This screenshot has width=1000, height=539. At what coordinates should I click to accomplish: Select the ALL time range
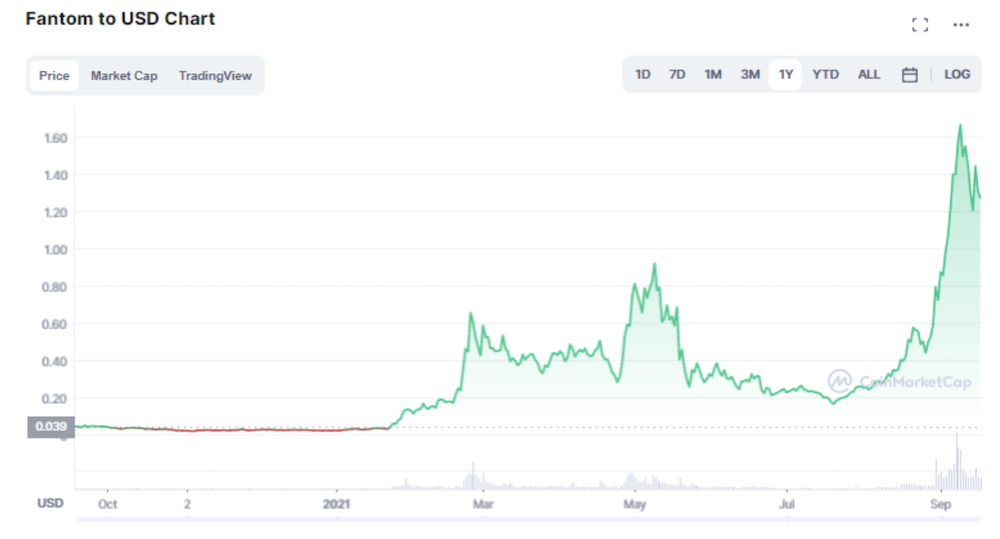coord(869,75)
